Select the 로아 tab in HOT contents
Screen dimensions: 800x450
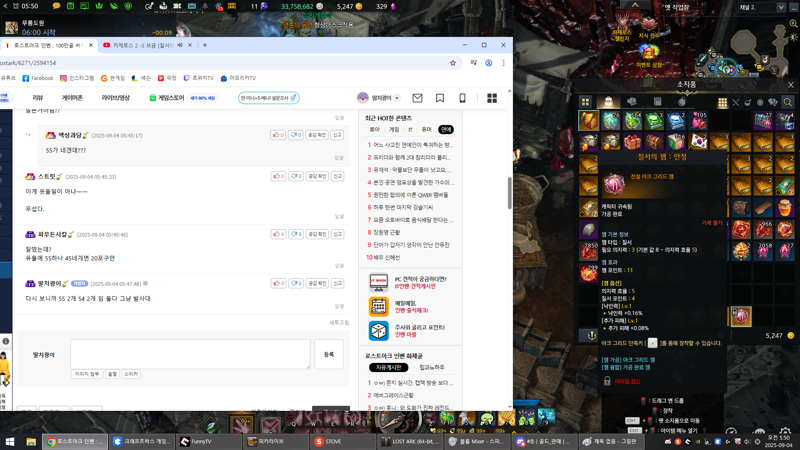click(x=374, y=130)
